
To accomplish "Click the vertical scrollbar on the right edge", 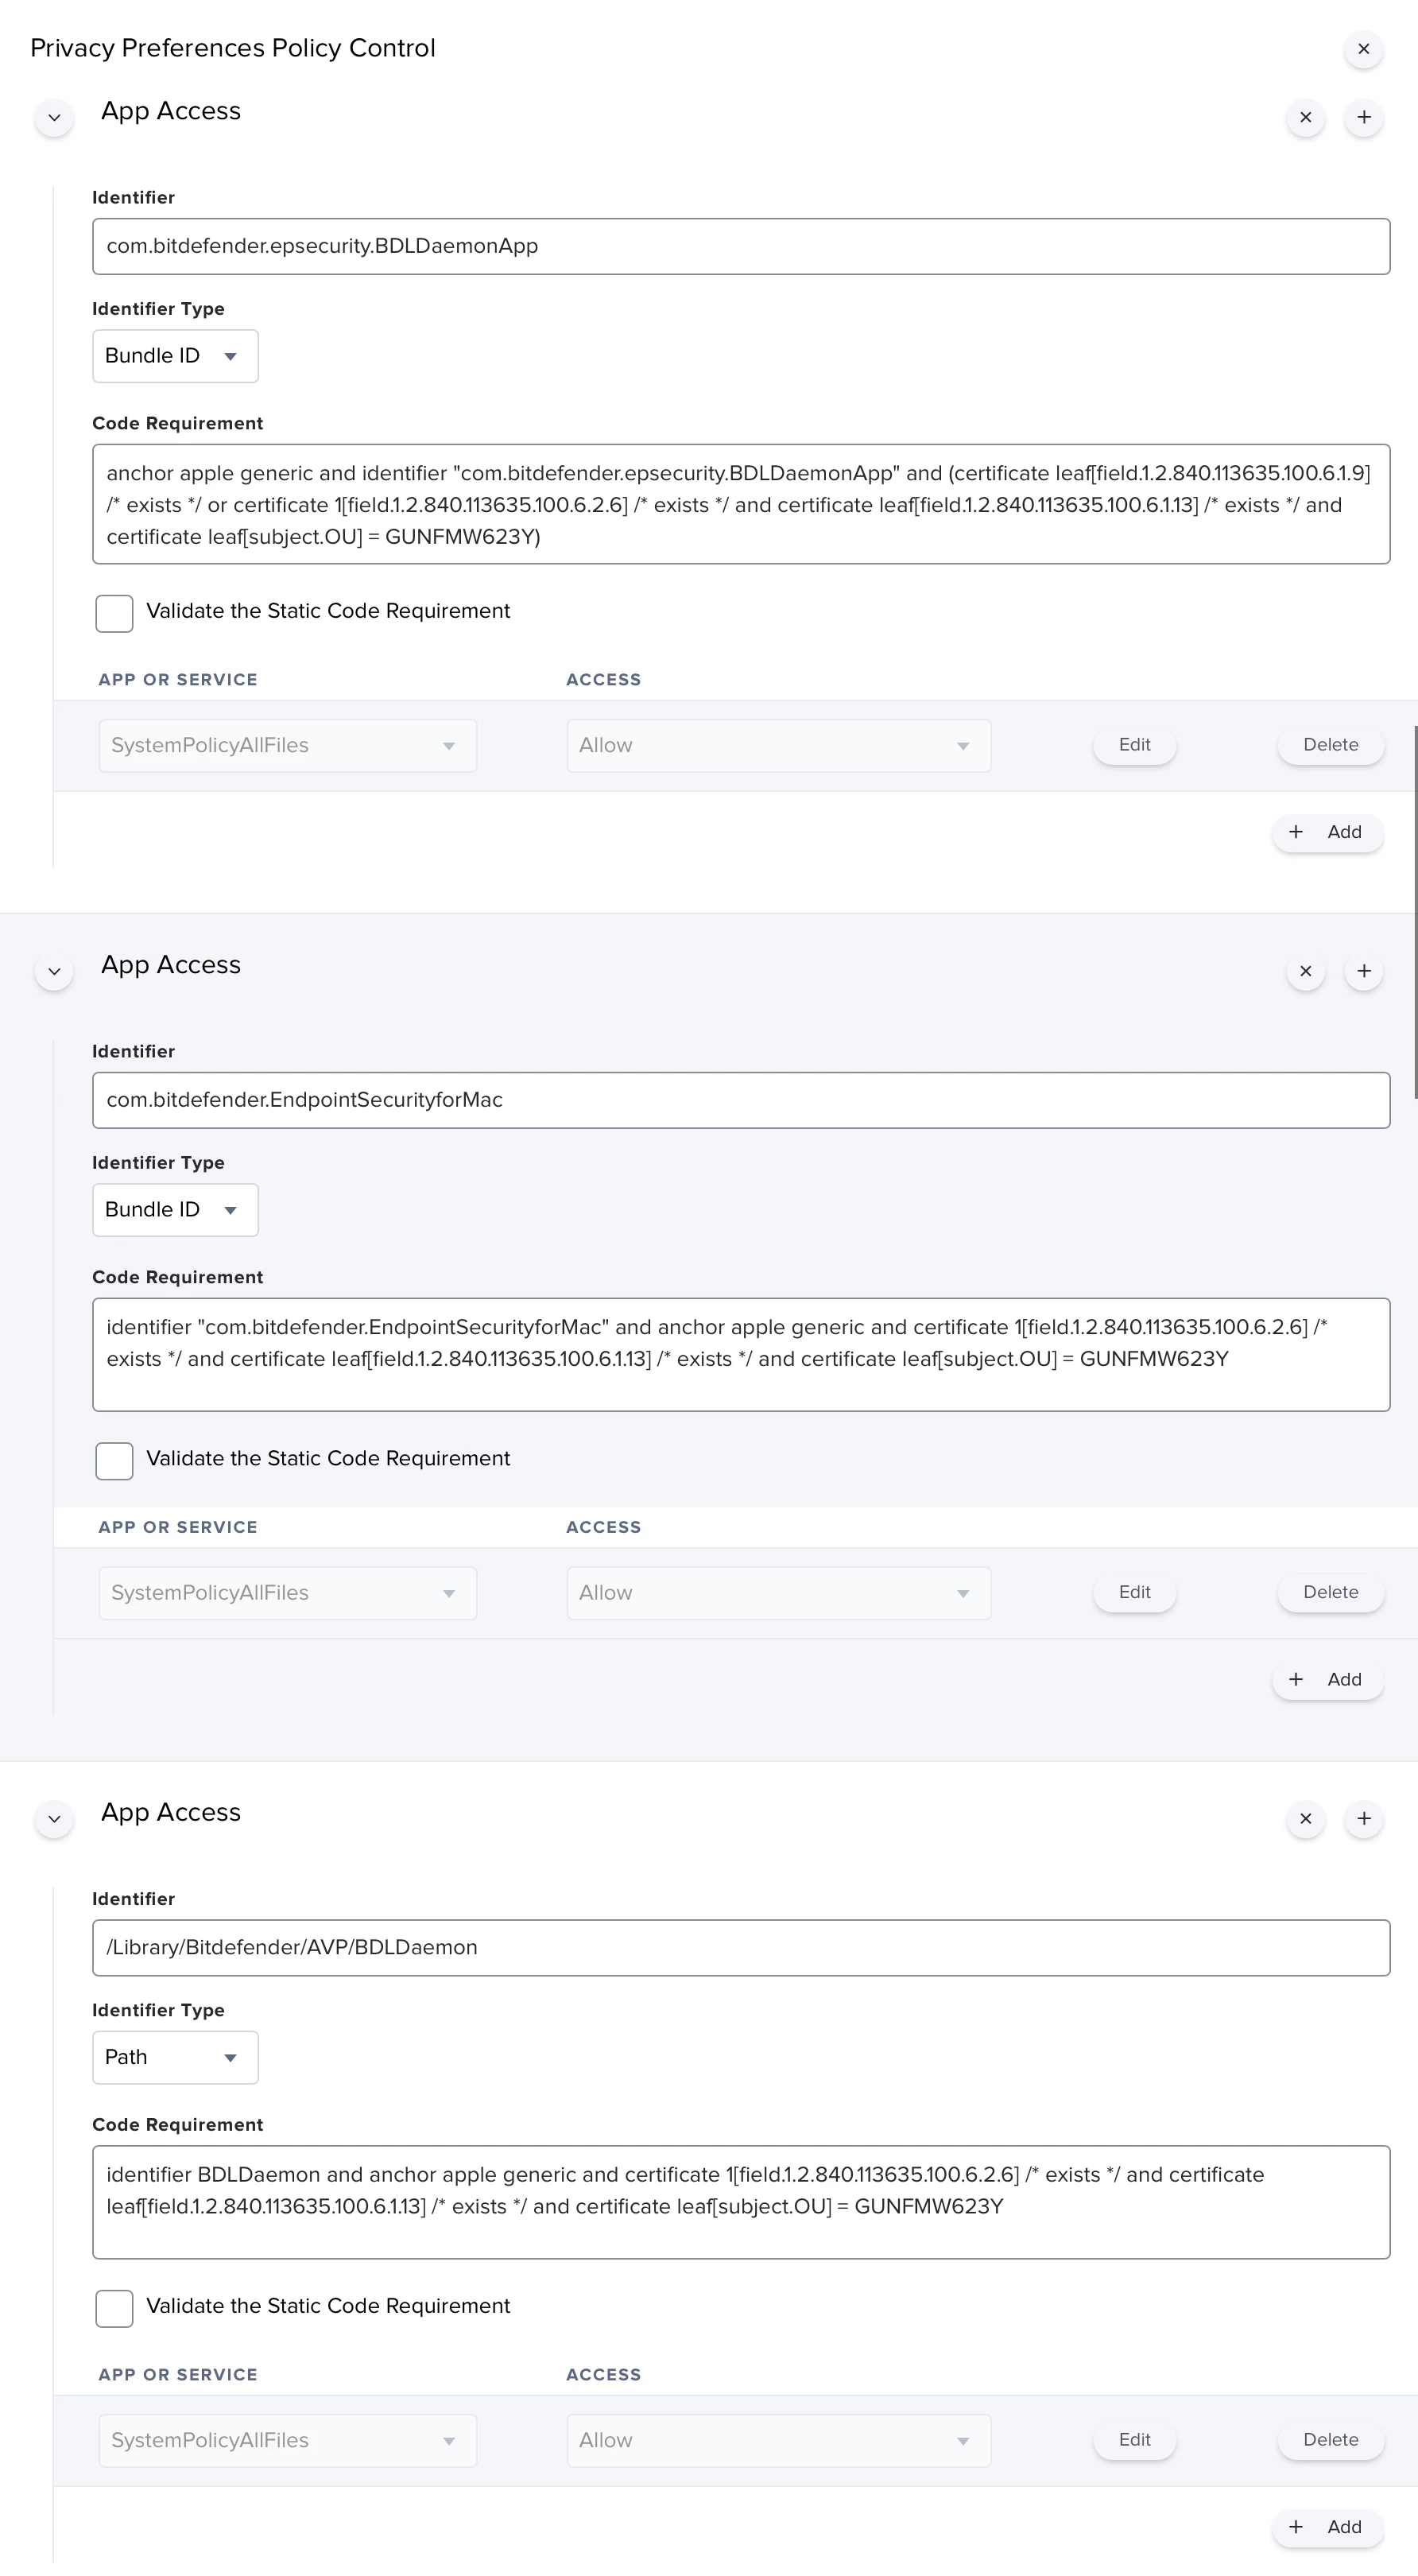I will (x=1414, y=910).
